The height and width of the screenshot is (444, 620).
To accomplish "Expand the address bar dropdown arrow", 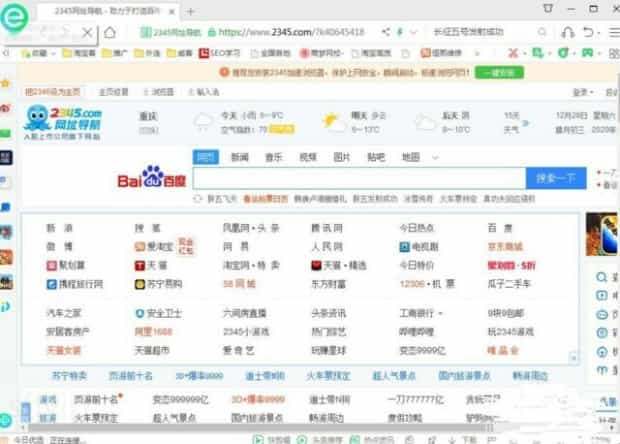I will (413, 32).
